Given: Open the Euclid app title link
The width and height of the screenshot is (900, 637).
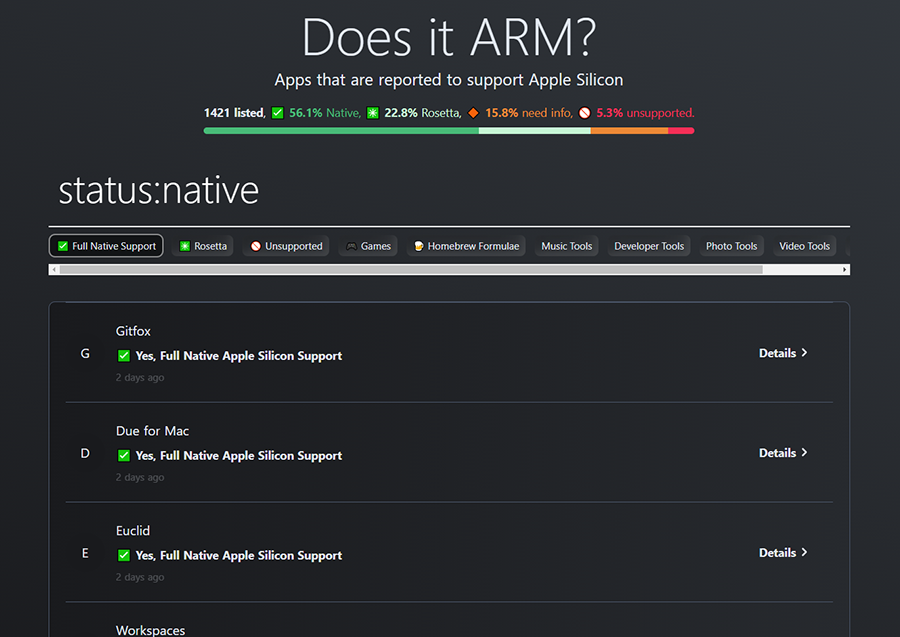Looking at the screenshot, I should point(133,531).
